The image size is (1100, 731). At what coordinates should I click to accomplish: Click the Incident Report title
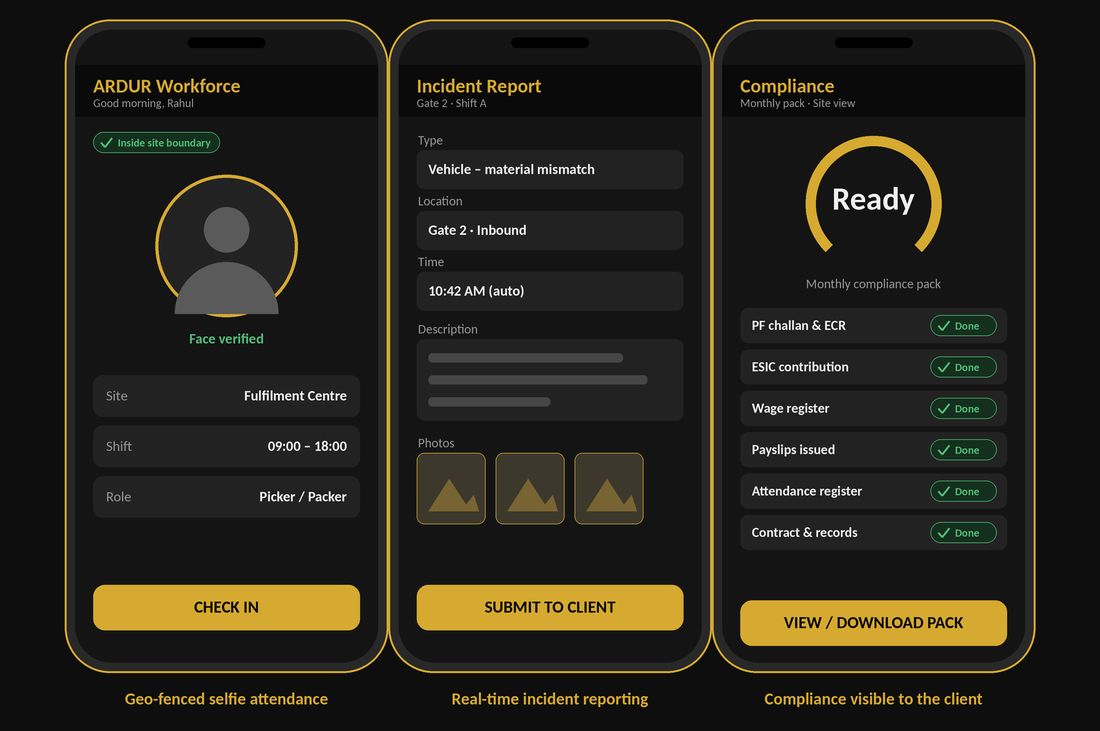click(478, 86)
